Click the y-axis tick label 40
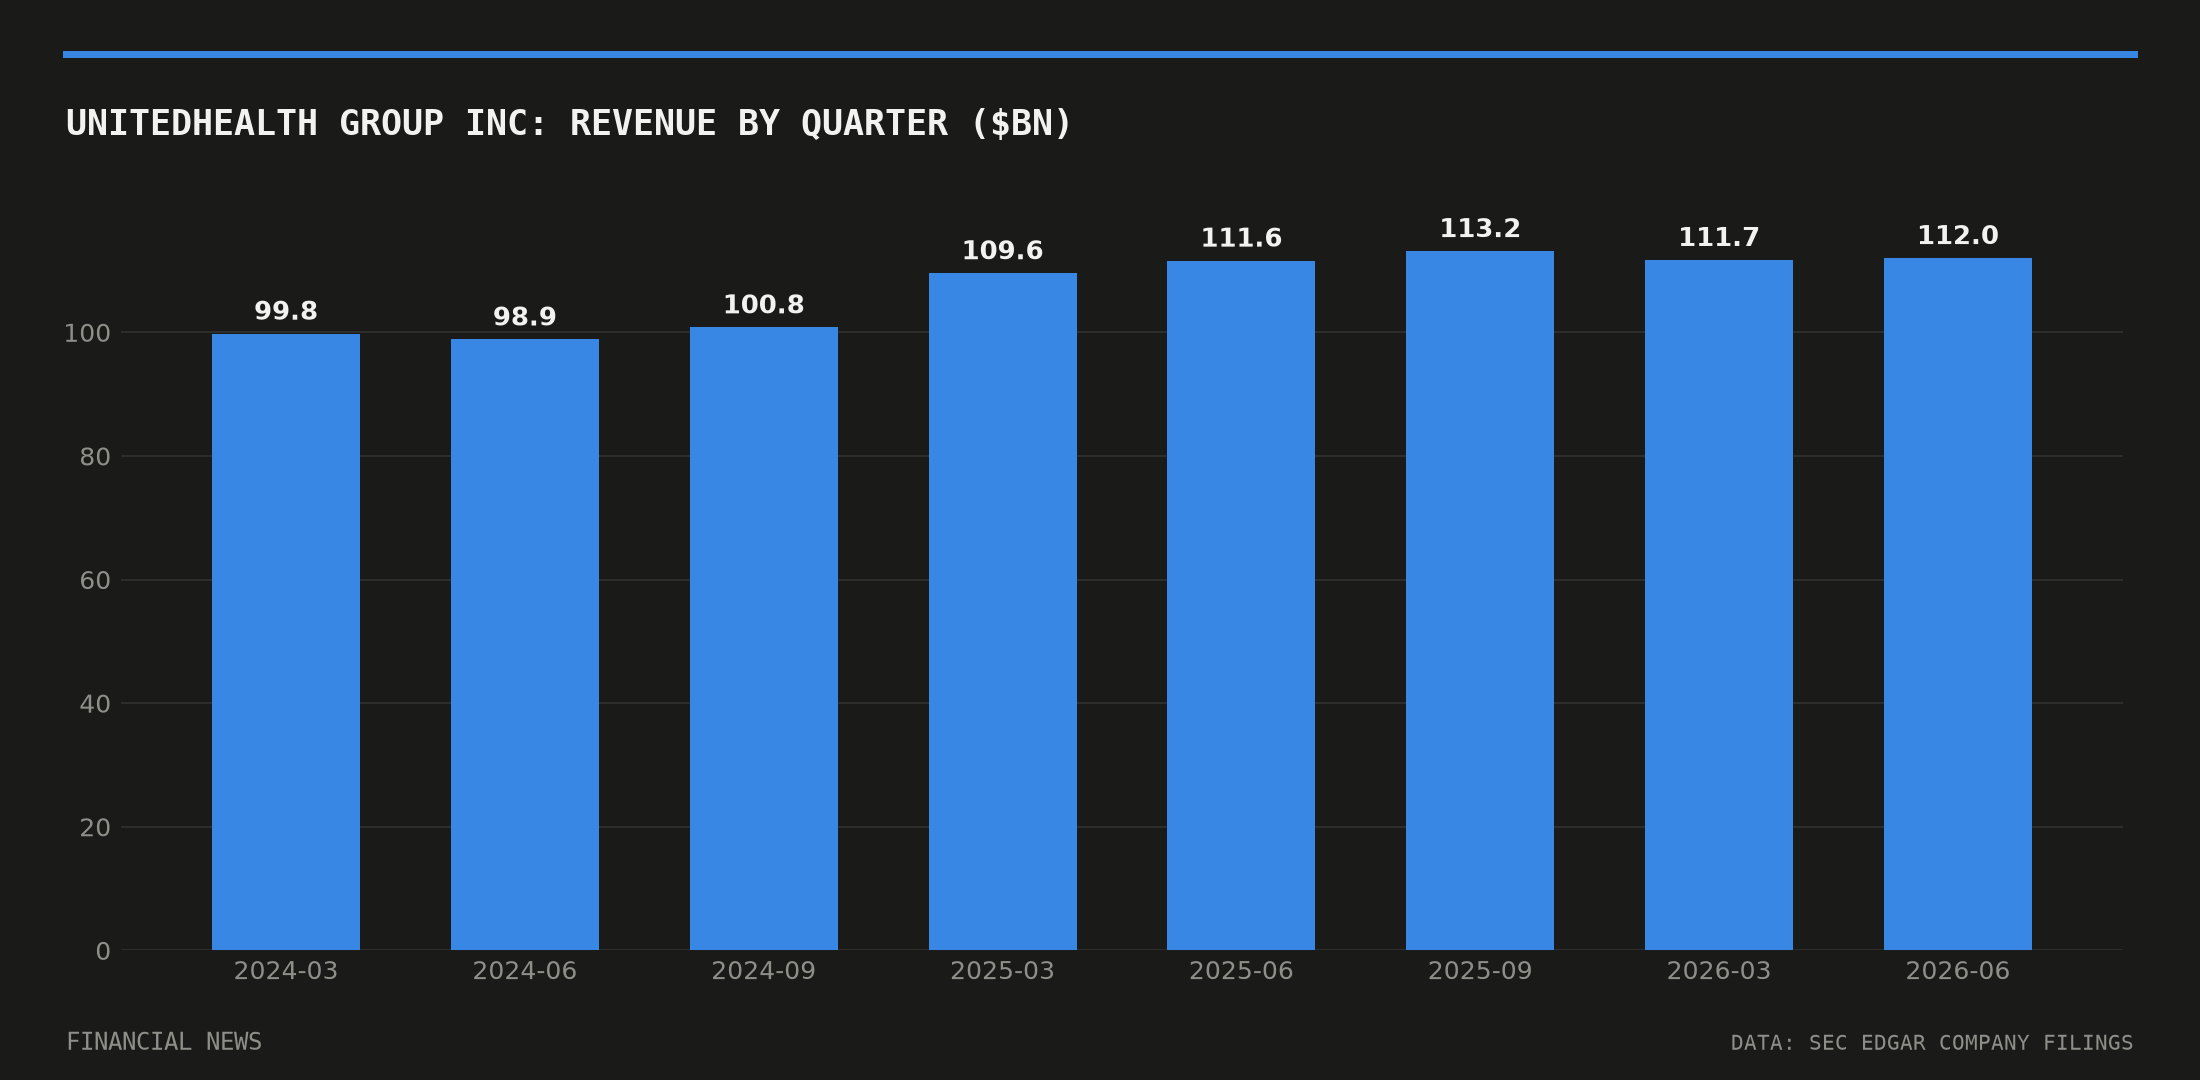The height and width of the screenshot is (1080, 2200). (x=95, y=704)
